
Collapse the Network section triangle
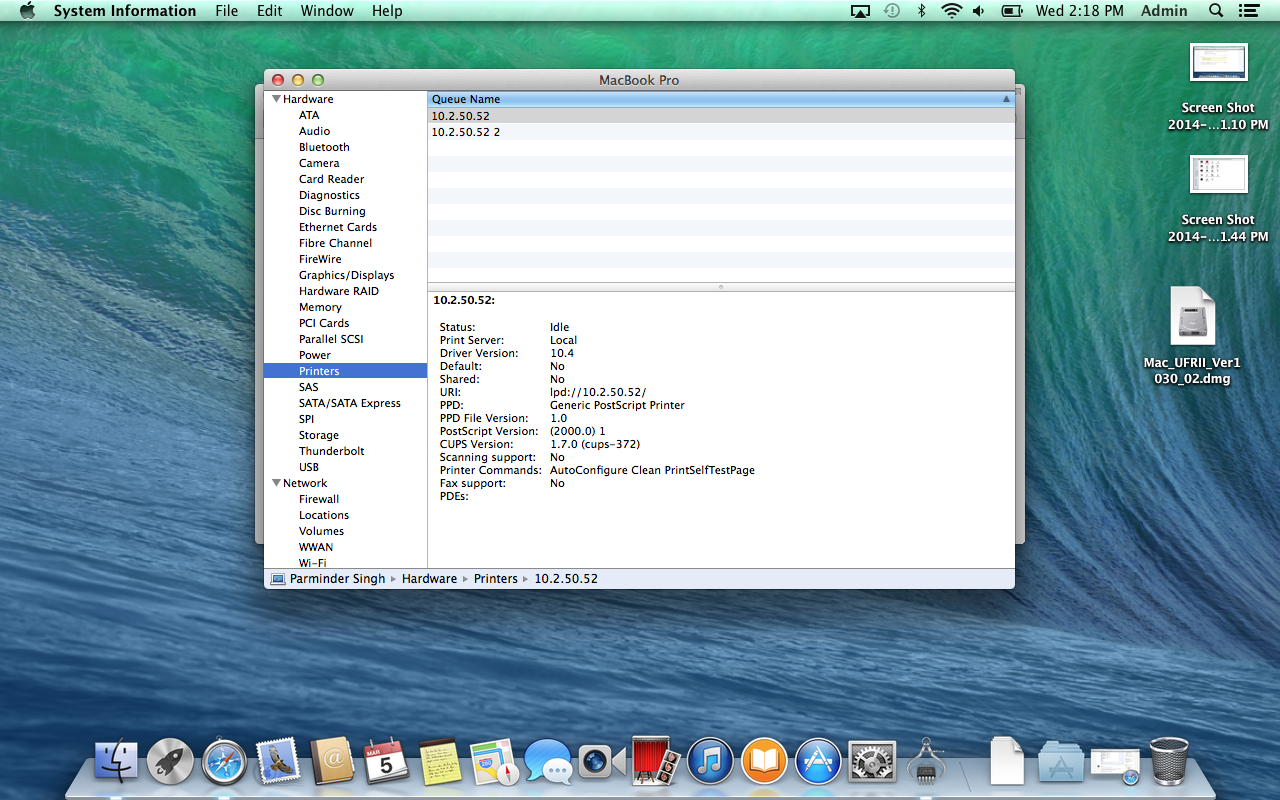(x=276, y=483)
